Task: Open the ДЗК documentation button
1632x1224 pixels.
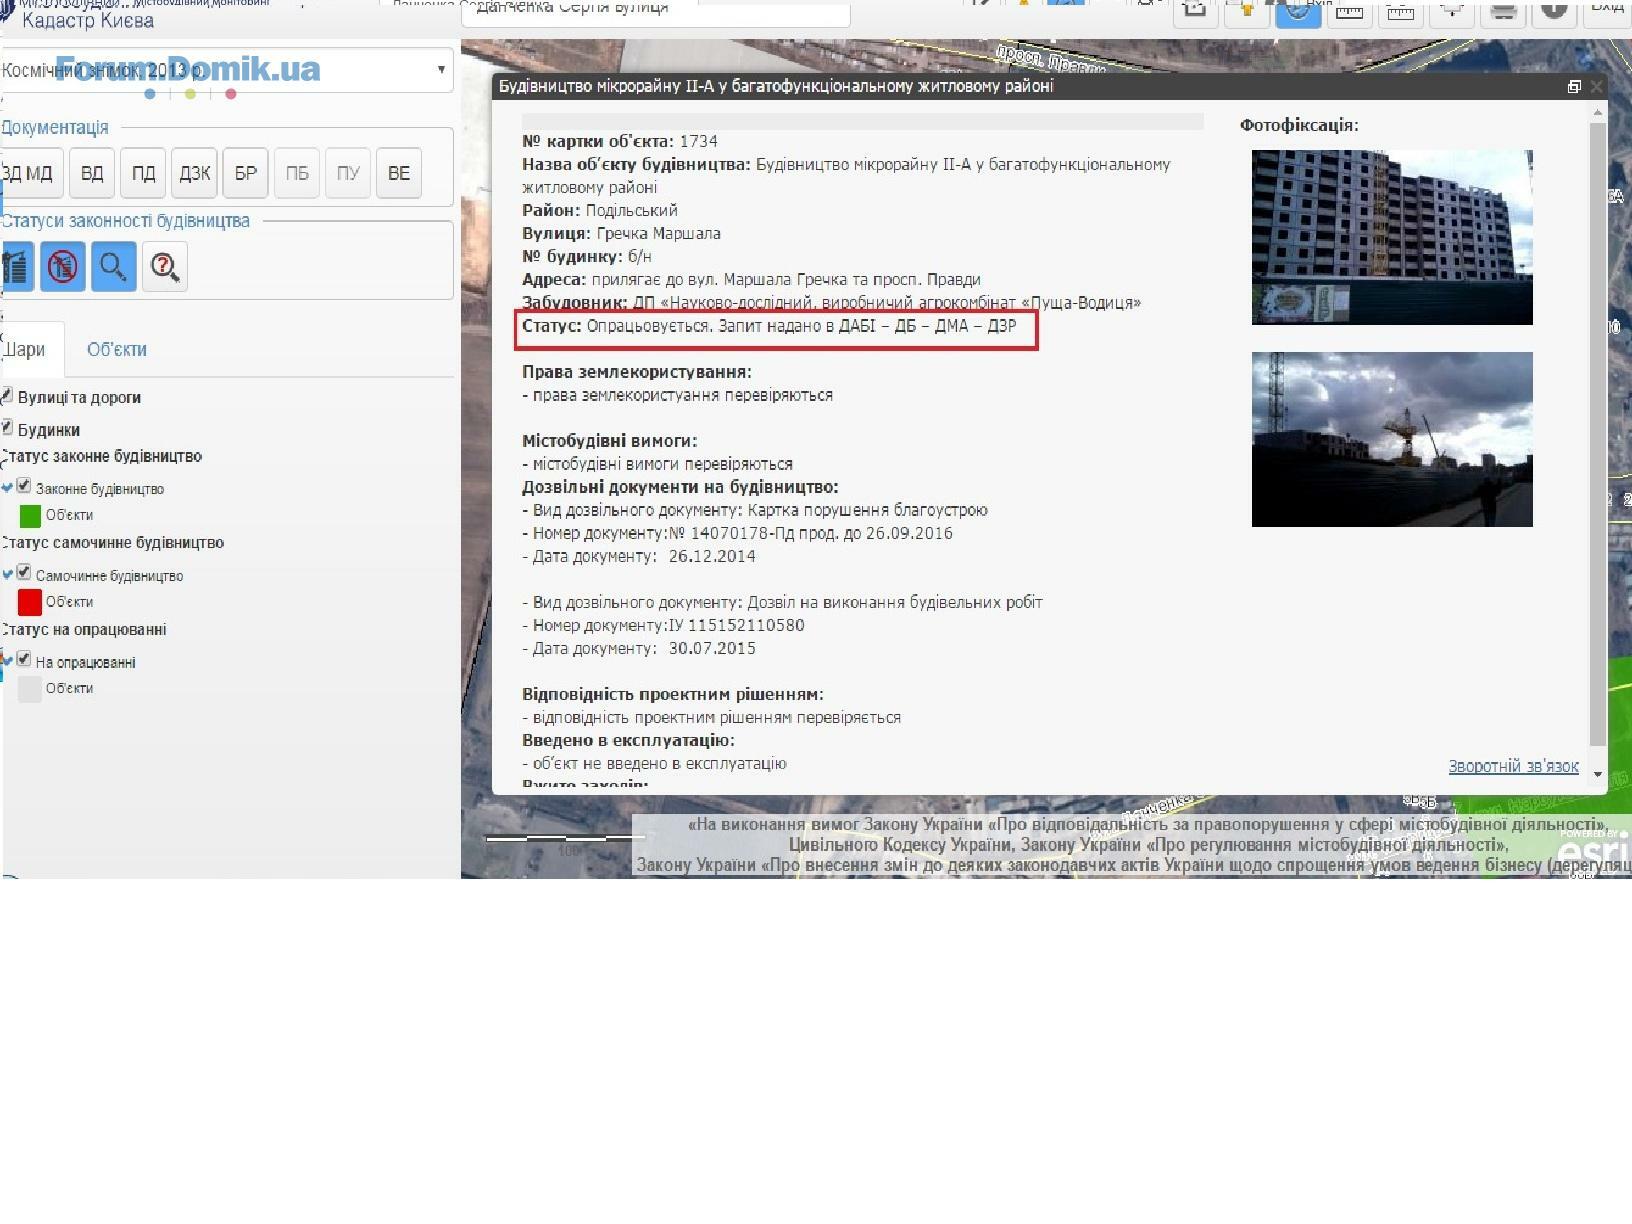Action: pos(194,173)
